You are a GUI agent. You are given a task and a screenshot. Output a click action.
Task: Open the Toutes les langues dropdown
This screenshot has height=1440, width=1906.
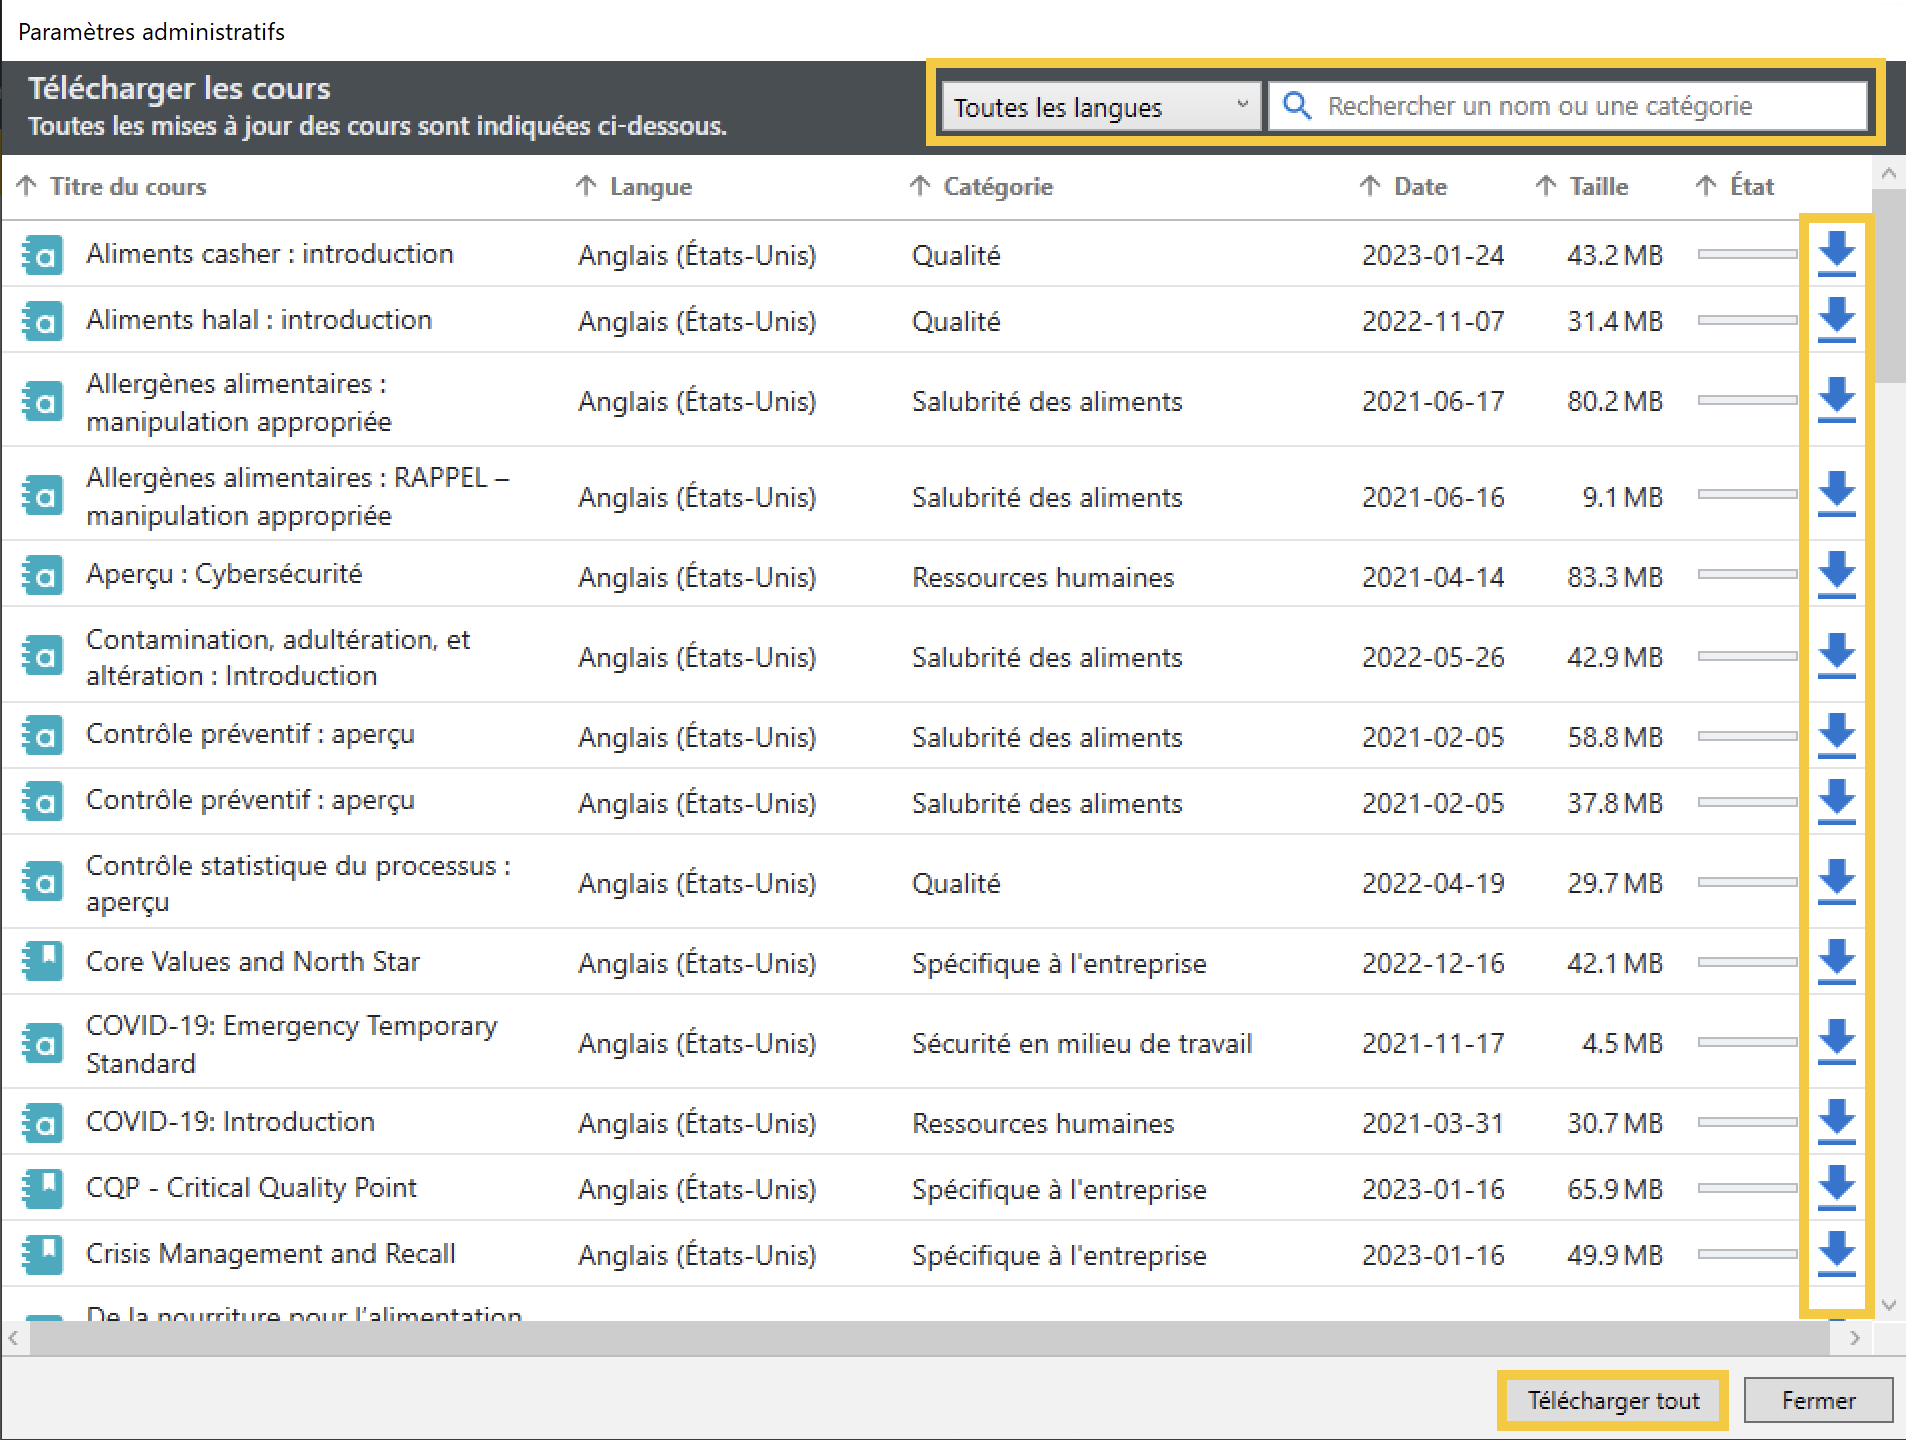click(x=1100, y=106)
